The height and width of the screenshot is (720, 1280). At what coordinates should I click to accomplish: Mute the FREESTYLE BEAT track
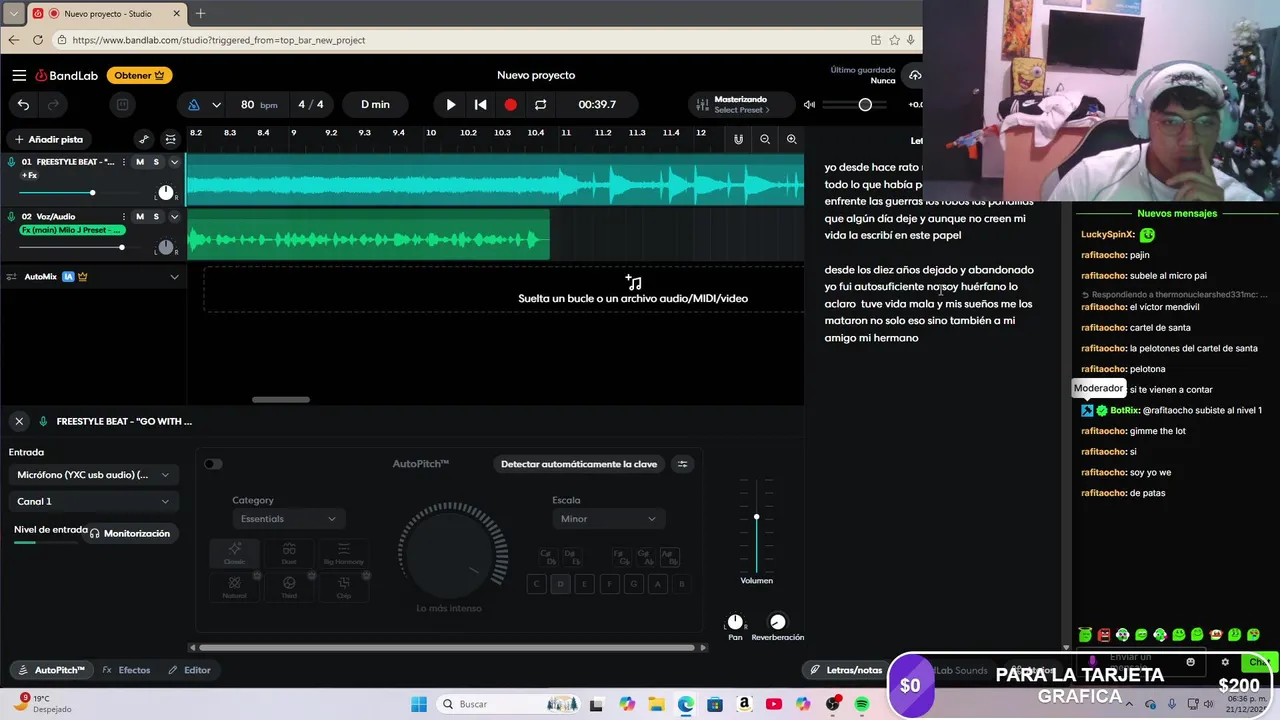(x=140, y=162)
